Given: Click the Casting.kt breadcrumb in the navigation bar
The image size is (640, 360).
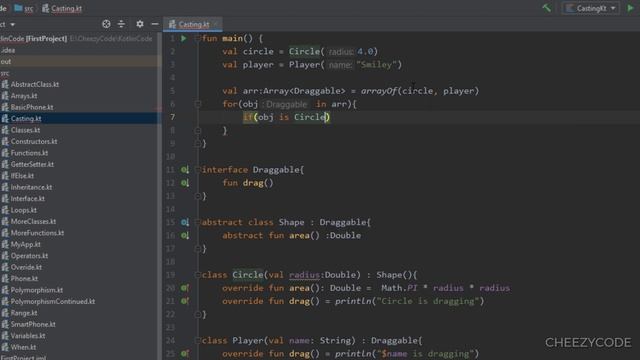Looking at the screenshot, I should [62, 8].
